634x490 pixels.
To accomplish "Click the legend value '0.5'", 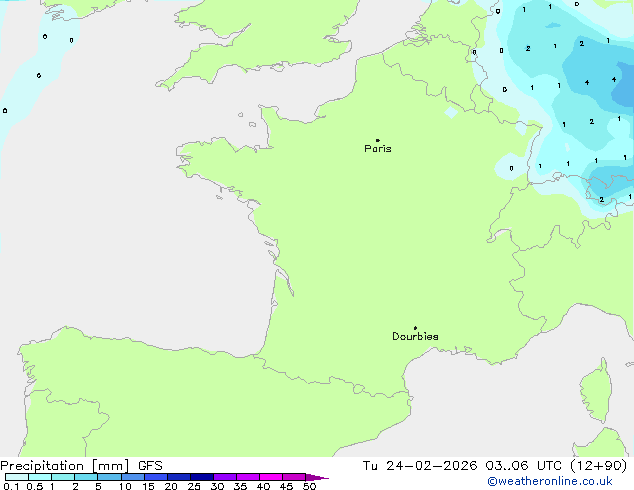I will (x=34, y=486).
